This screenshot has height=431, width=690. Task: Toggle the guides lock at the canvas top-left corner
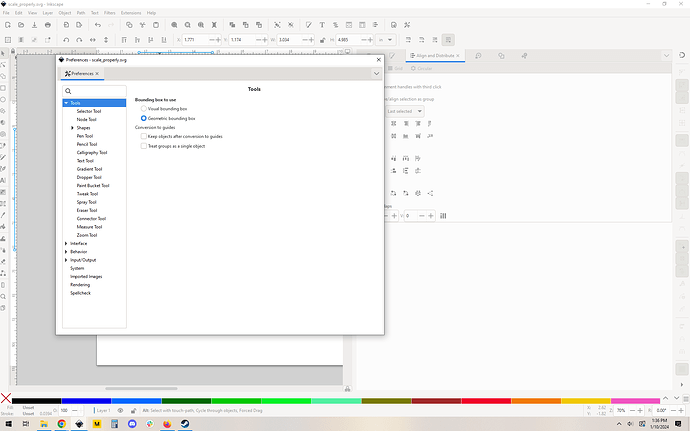(13, 52)
